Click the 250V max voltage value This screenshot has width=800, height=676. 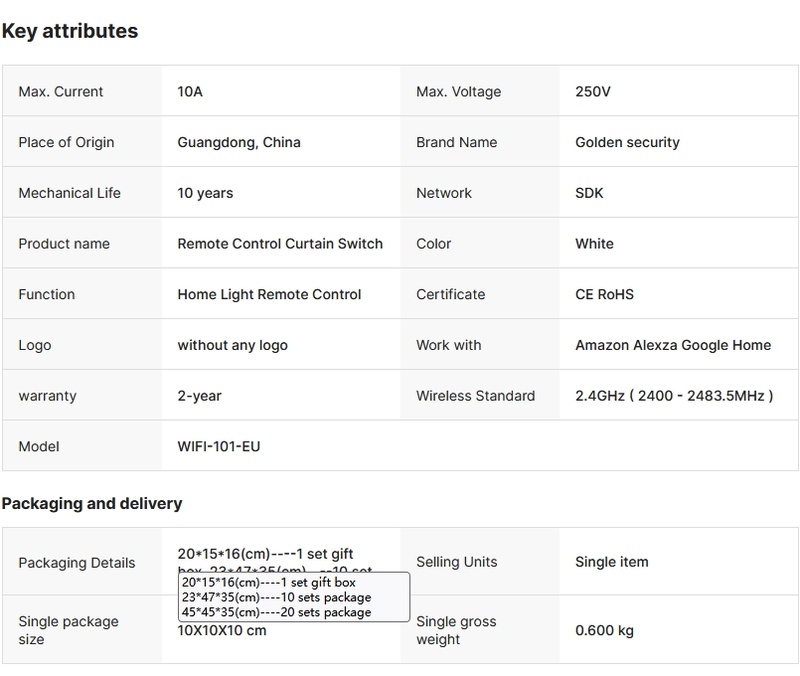tap(593, 92)
